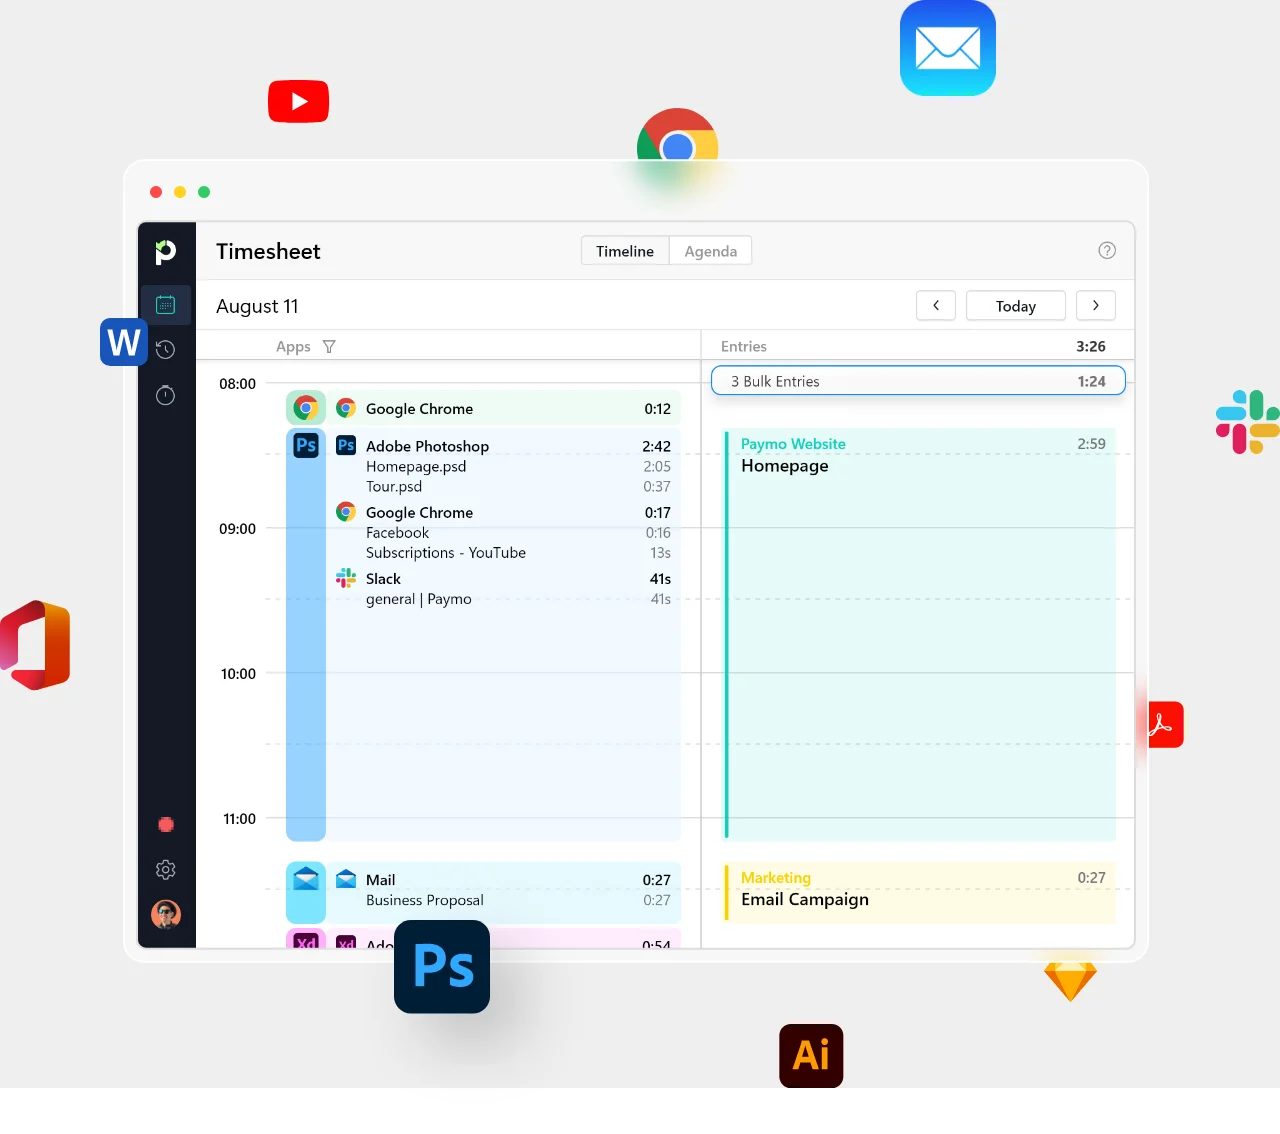The image size is (1280, 1134).
Task: Select the Subscriptions - YouTube row
Action: [518, 553]
